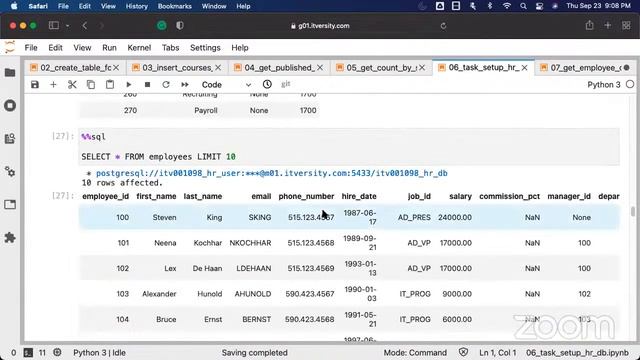Screen dimensions: 640x360
Task: Click the kernel status circle indicator
Action: click(x=630, y=84)
